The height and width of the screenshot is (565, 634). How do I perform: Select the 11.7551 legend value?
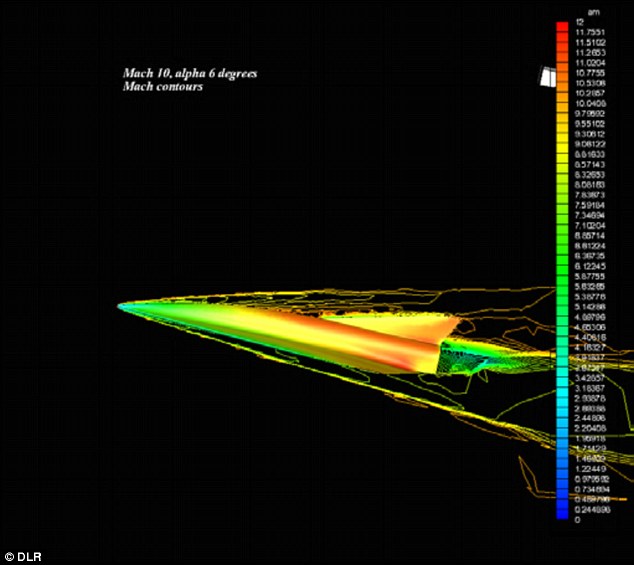point(587,31)
